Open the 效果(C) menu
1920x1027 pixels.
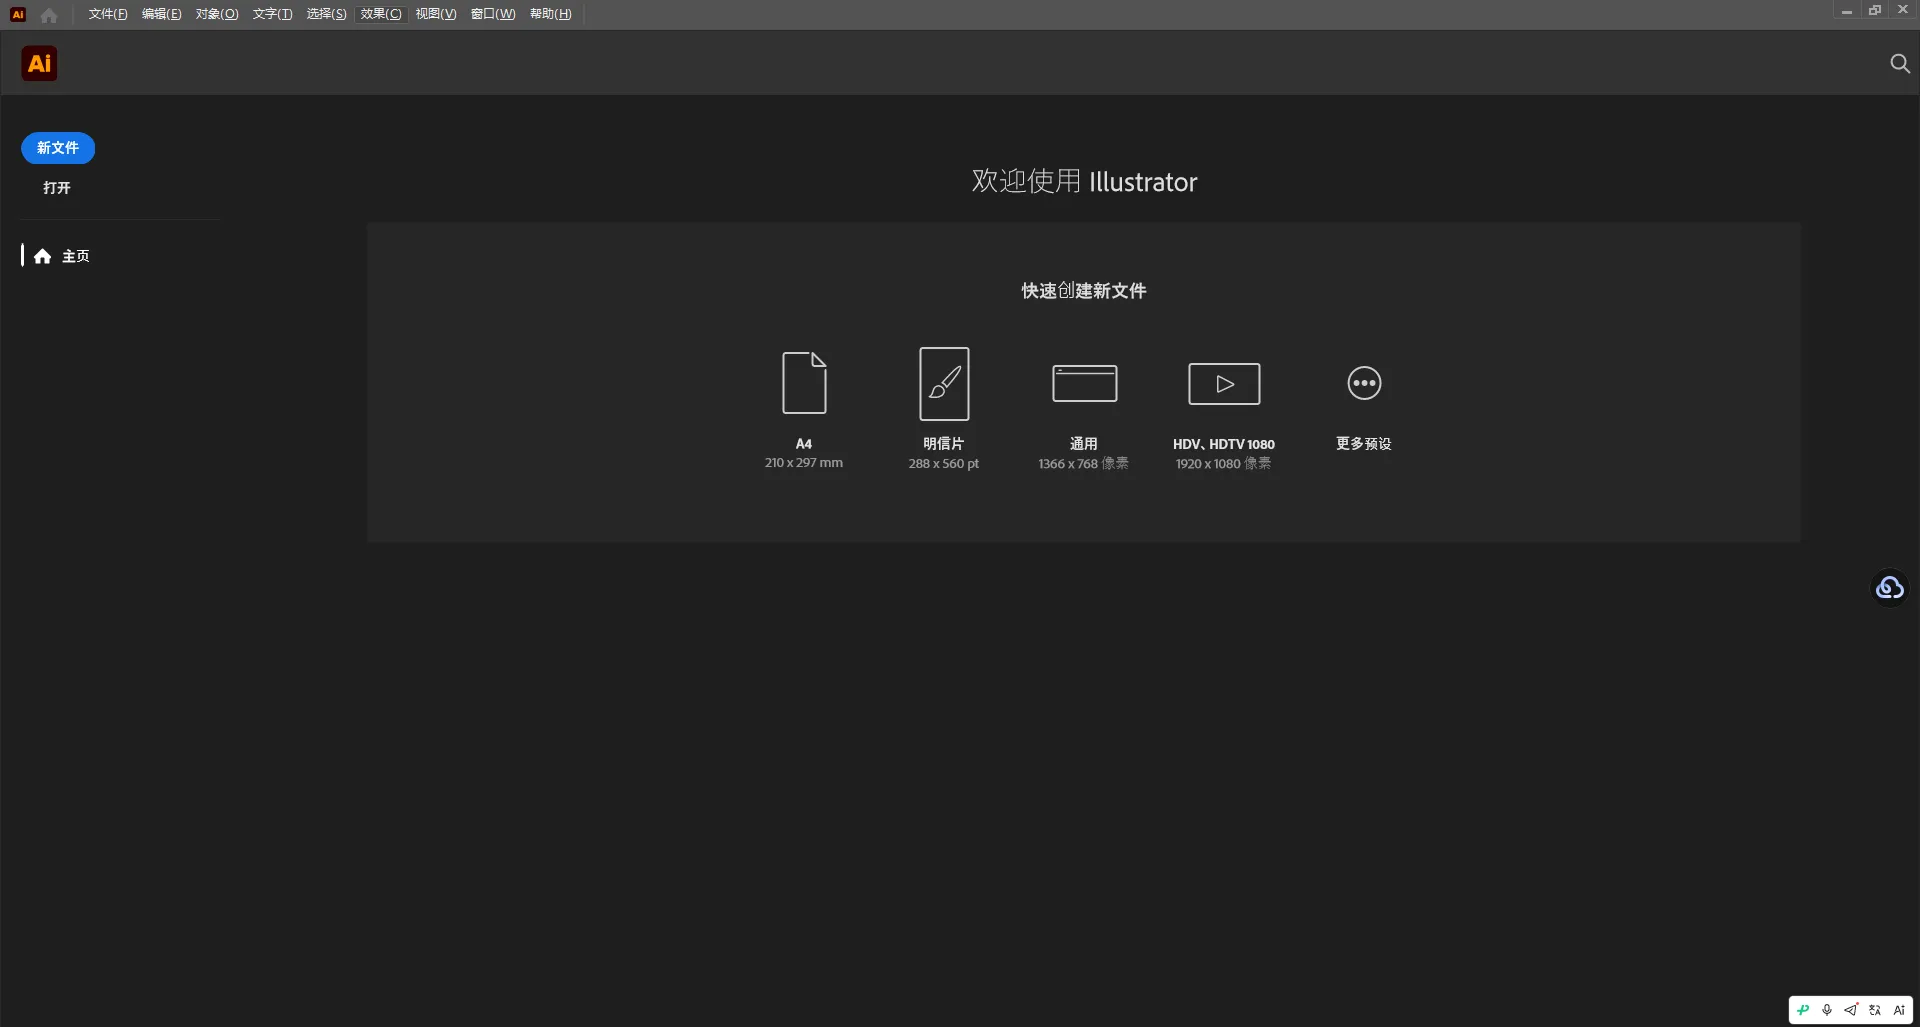point(381,14)
